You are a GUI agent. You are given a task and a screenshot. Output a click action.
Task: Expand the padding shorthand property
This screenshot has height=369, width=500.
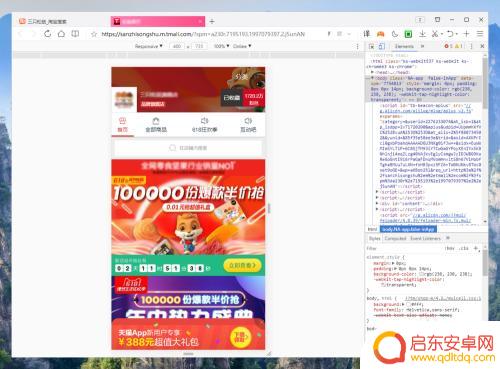396,269
